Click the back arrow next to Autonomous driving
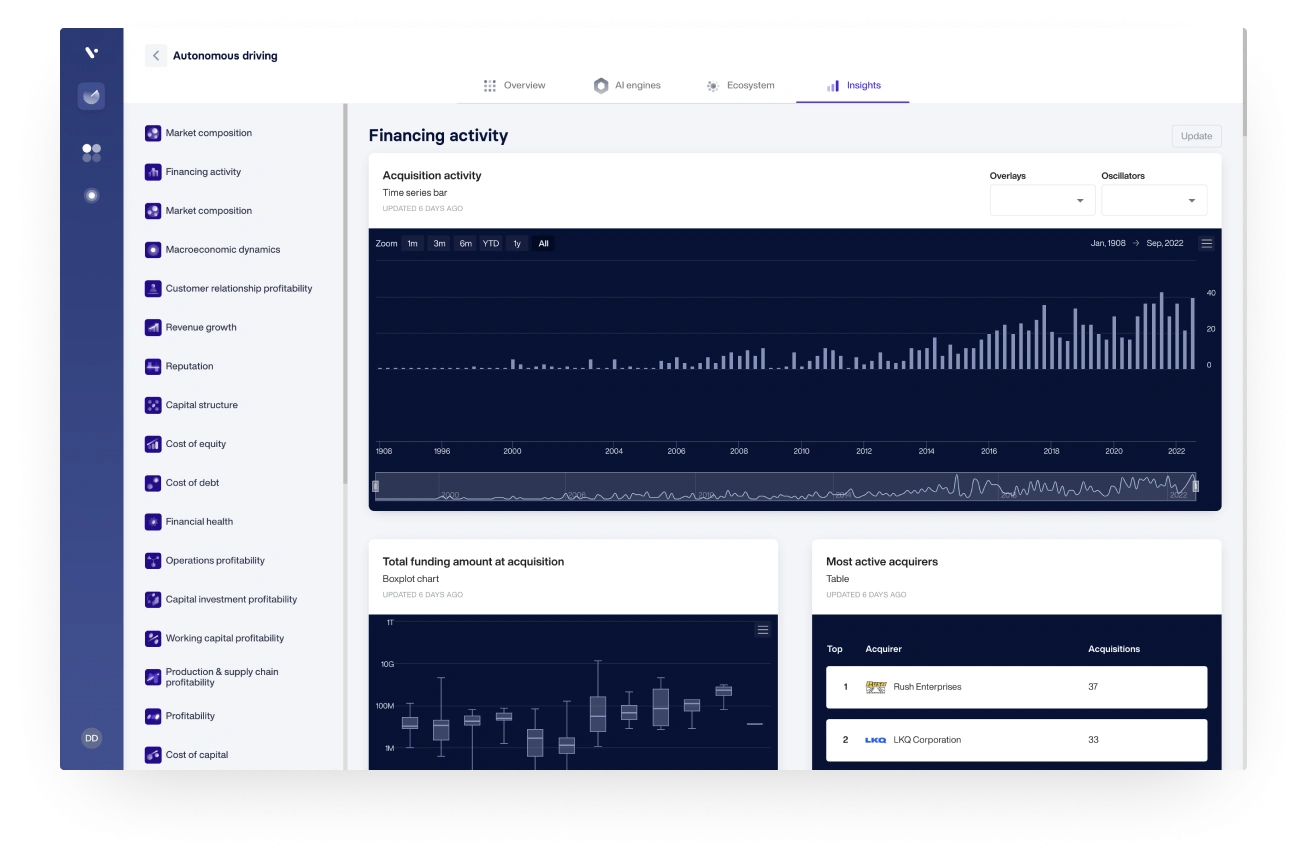The height and width of the screenshot is (862, 1307). tap(156, 56)
